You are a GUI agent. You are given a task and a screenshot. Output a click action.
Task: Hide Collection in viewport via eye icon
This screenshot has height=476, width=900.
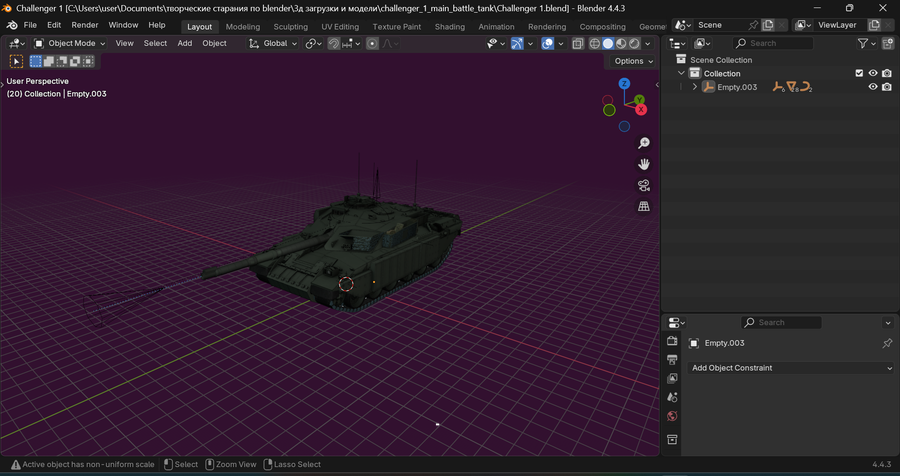click(x=873, y=73)
